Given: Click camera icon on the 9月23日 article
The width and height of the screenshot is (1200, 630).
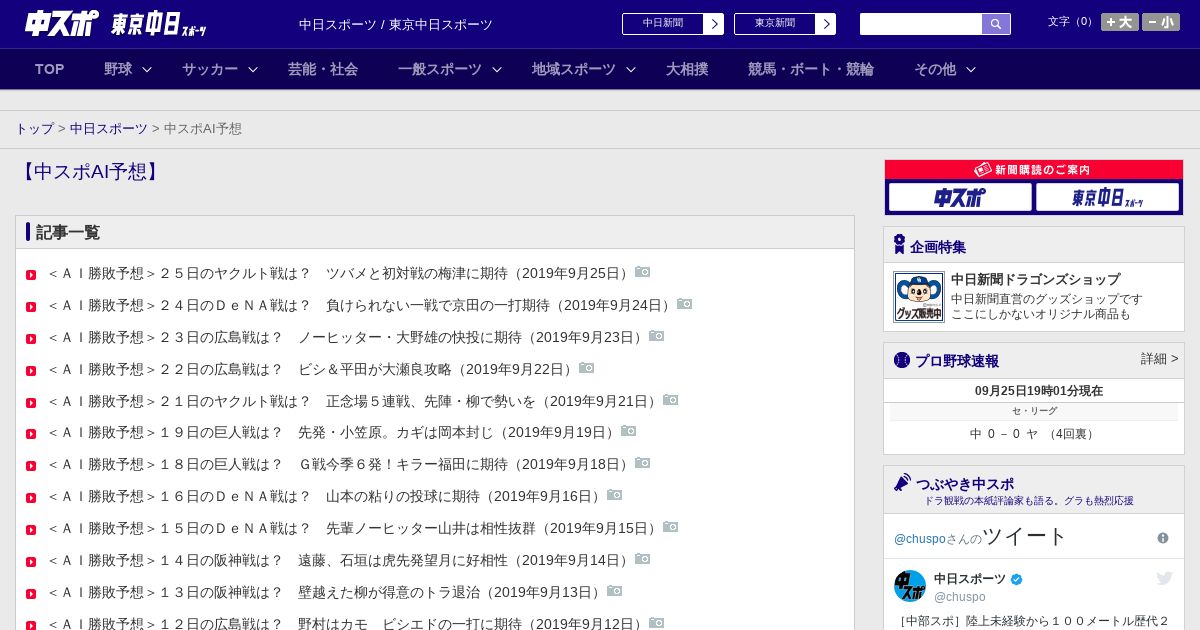Looking at the screenshot, I should [x=657, y=336].
